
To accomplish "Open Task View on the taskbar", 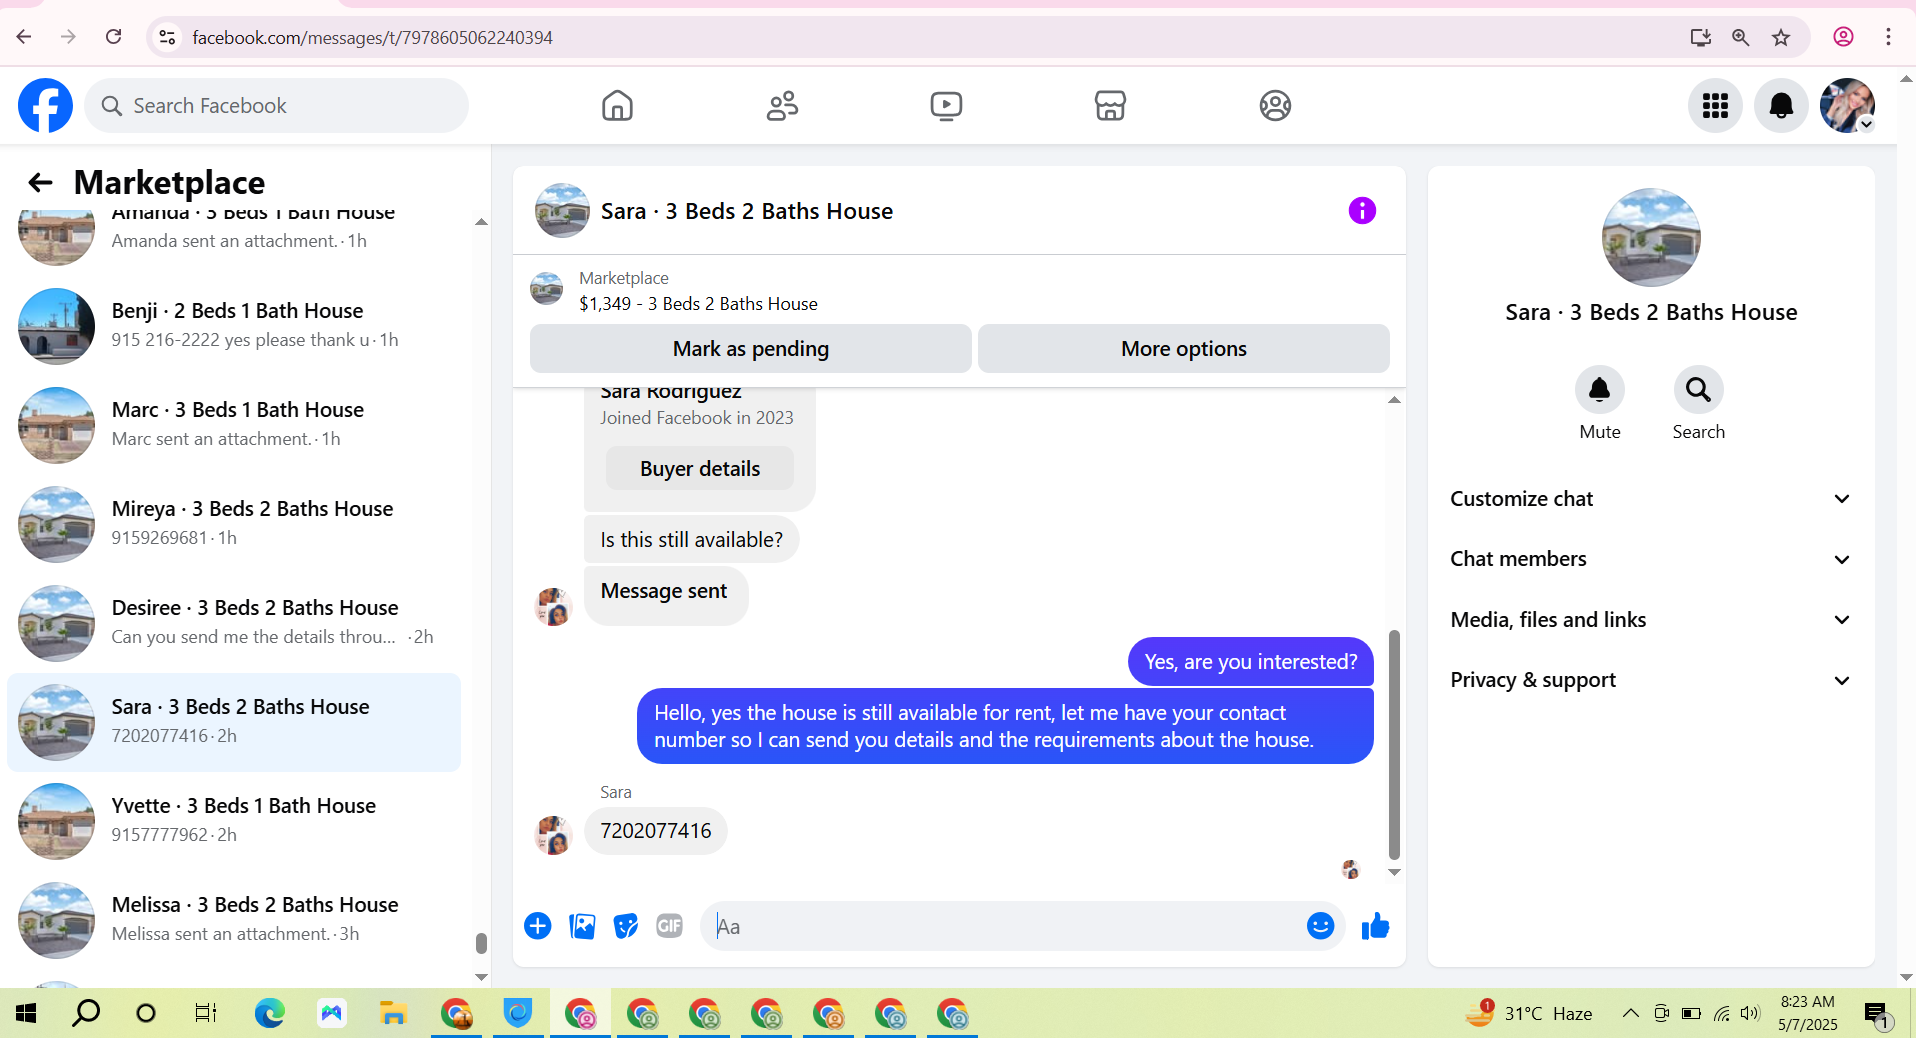I will coord(206,1013).
